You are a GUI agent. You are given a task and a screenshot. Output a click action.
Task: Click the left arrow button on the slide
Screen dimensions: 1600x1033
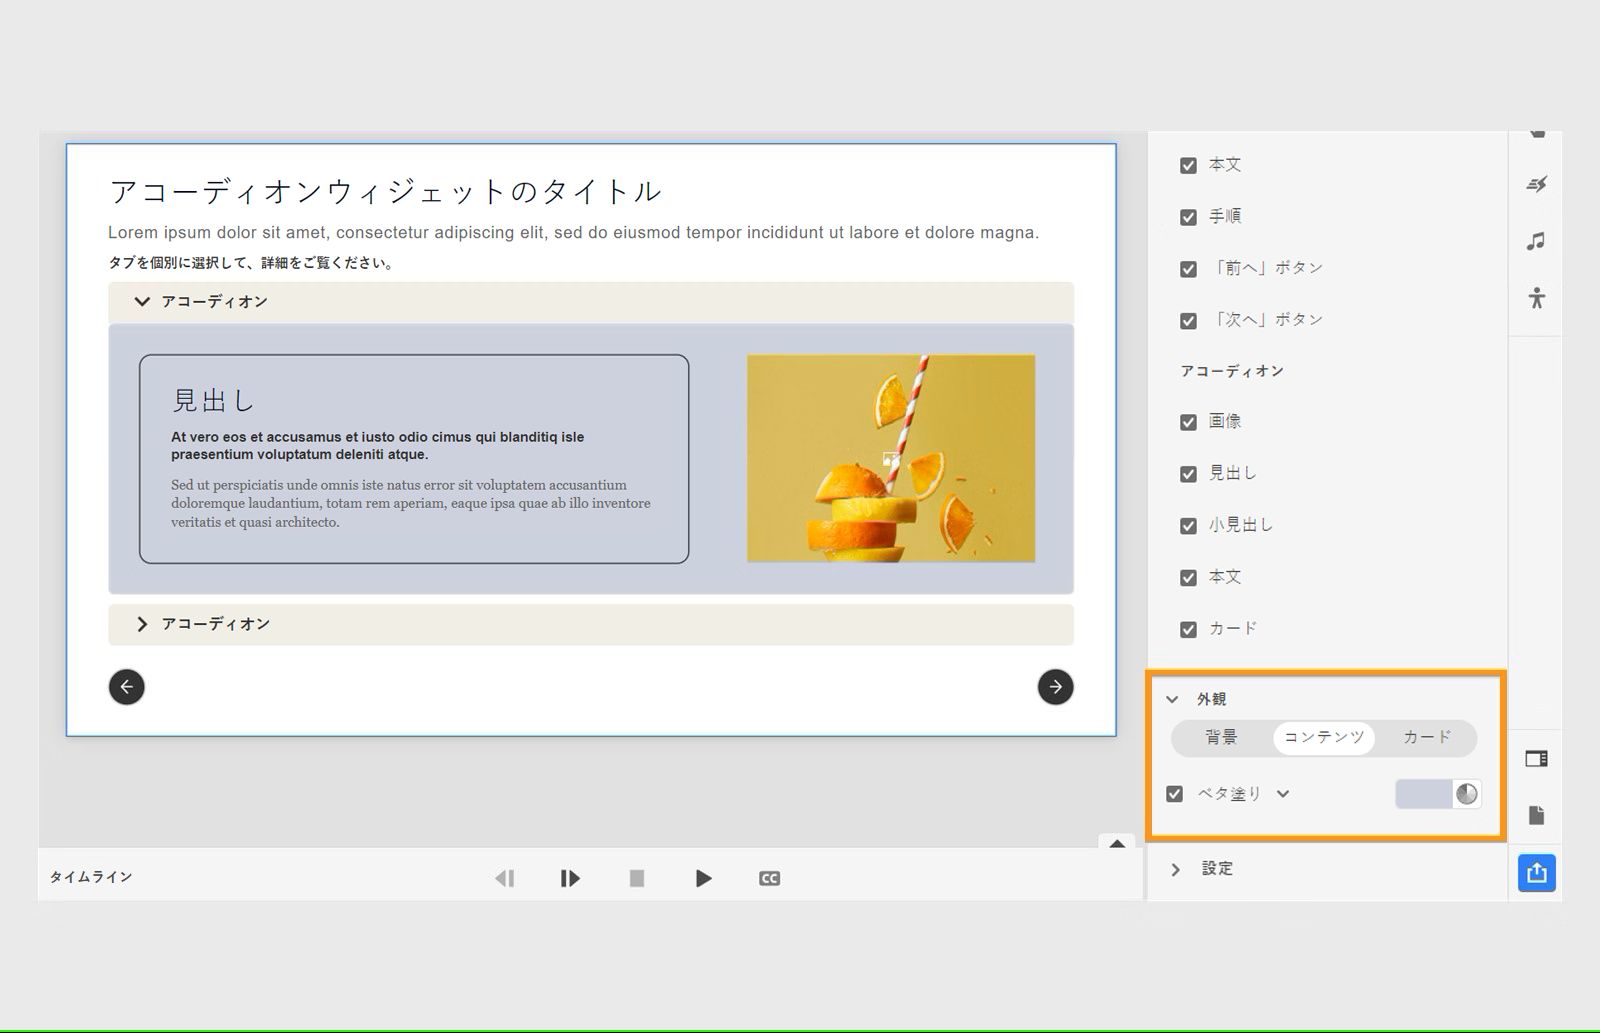pos(127,687)
